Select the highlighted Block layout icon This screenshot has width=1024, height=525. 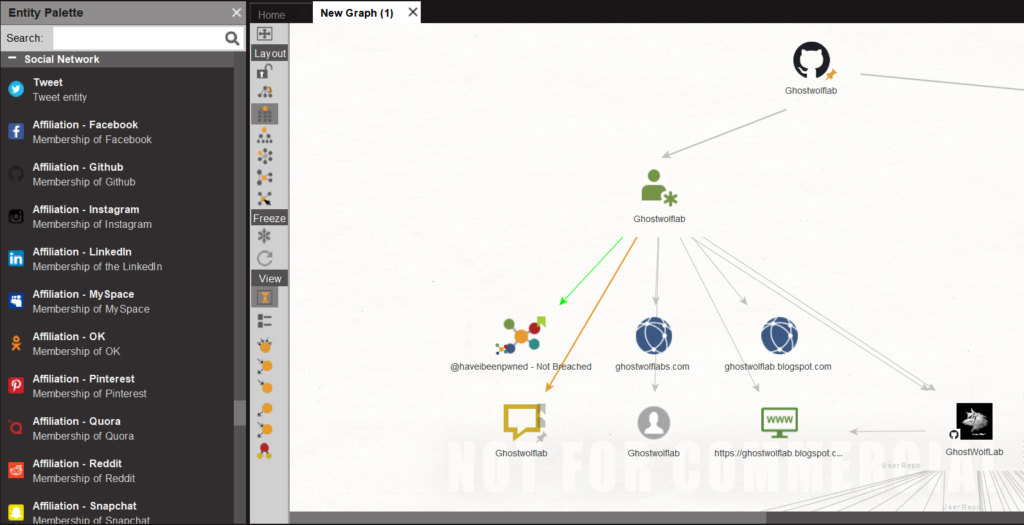[x=264, y=114]
